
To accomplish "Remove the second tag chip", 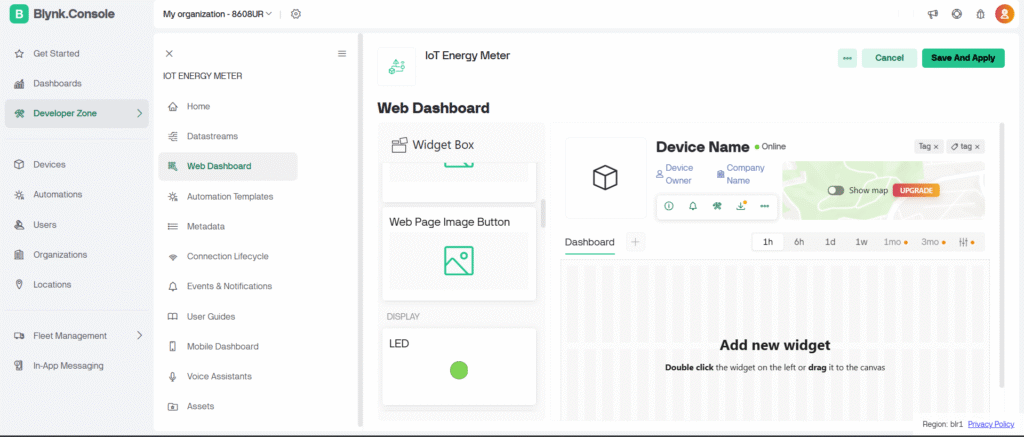I will 978,147.
